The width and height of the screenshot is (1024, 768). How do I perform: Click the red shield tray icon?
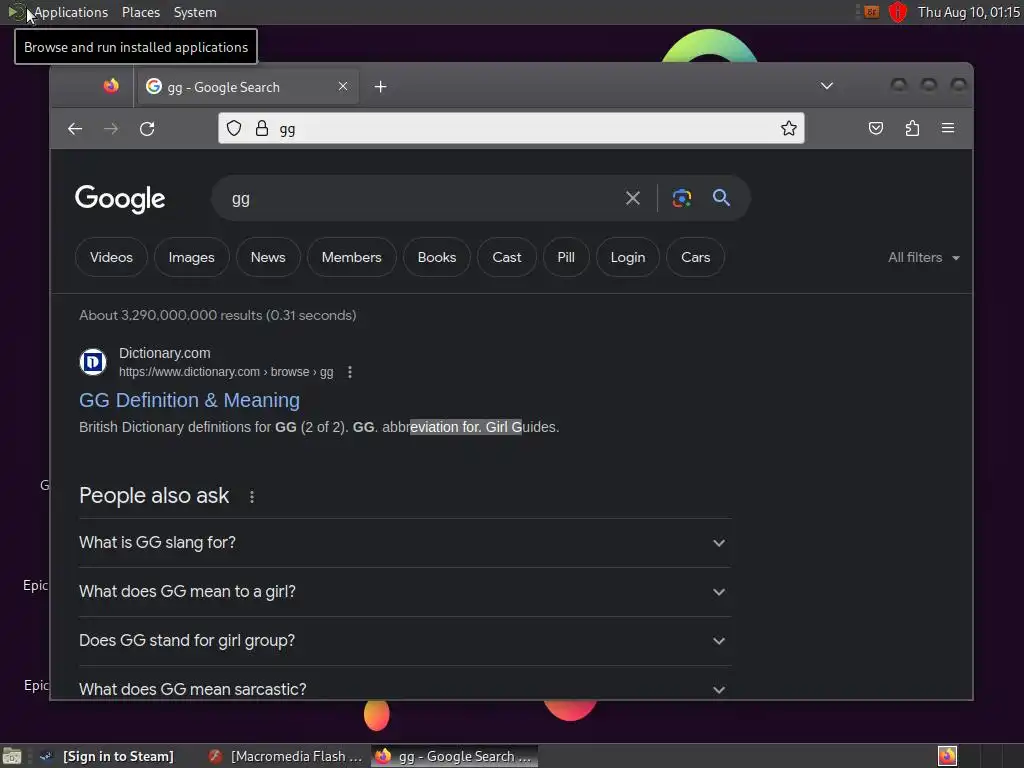898,12
